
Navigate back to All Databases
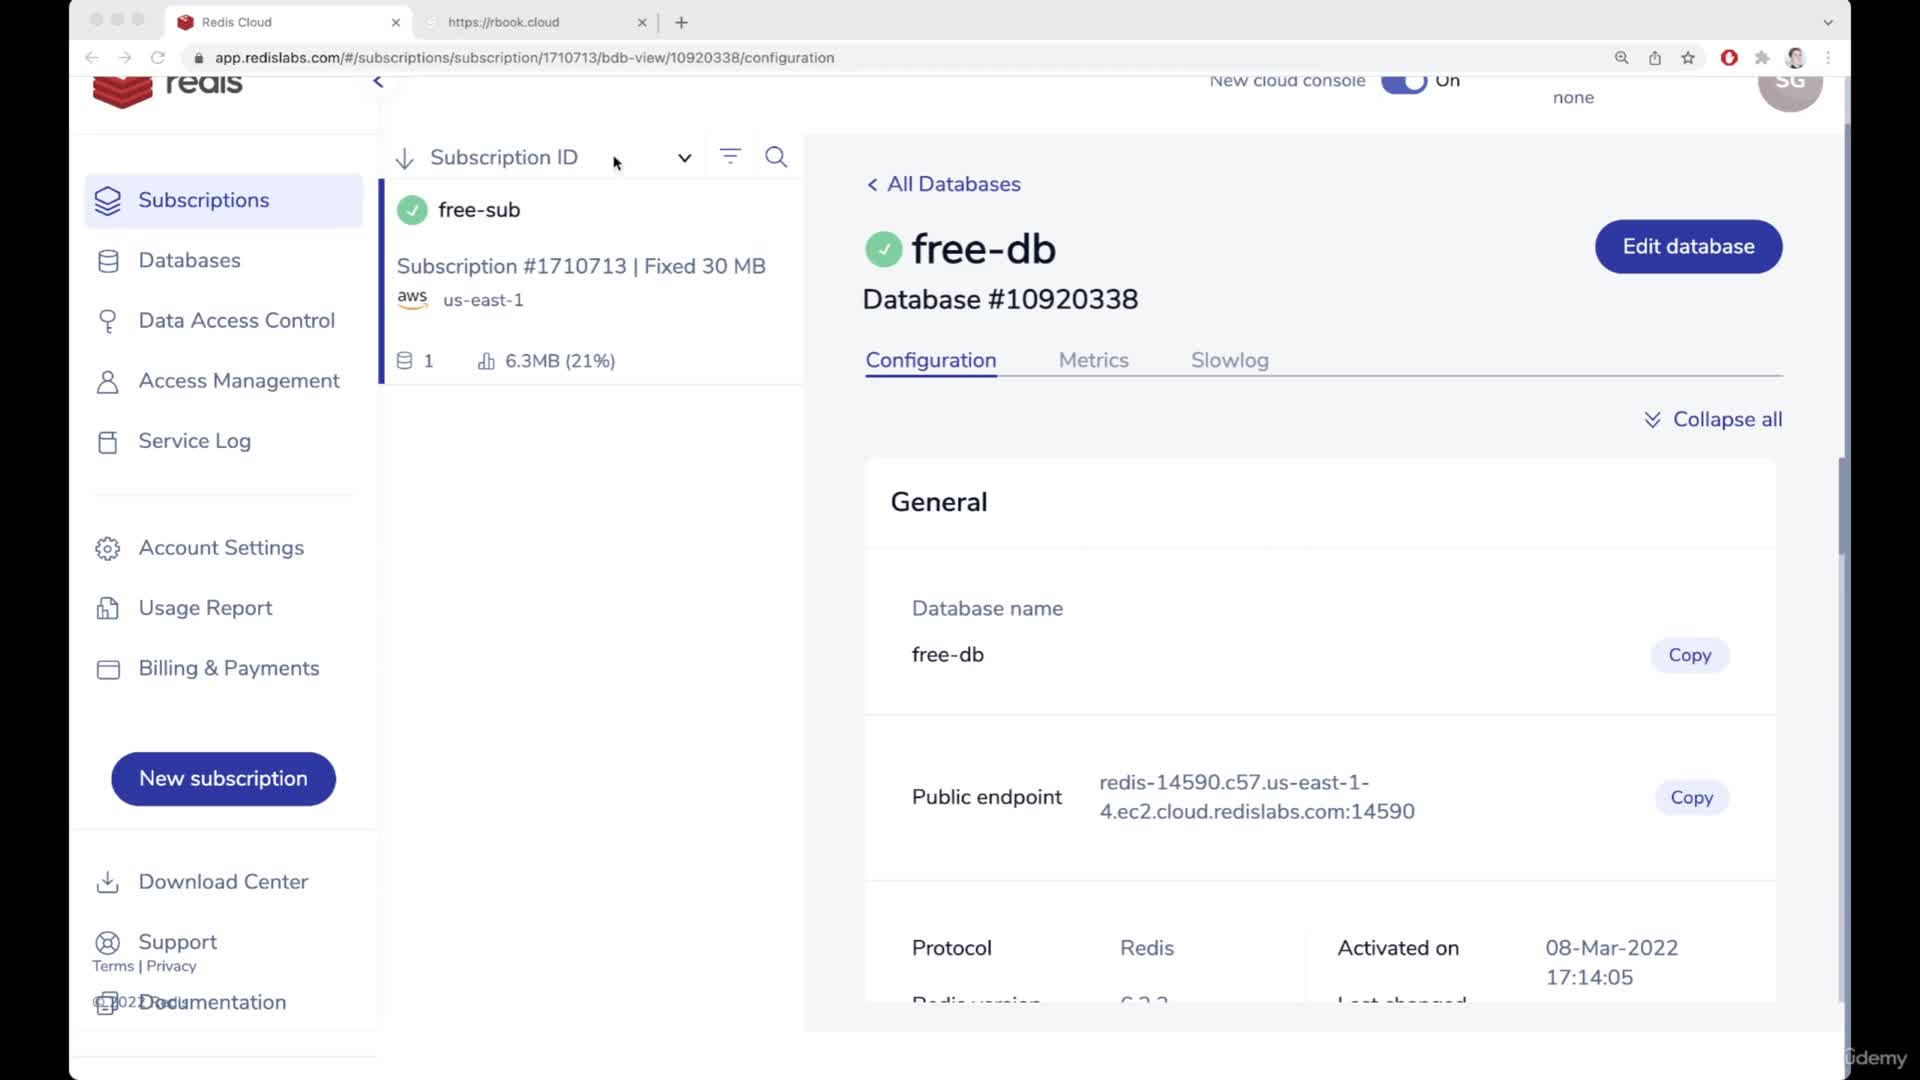tap(943, 183)
